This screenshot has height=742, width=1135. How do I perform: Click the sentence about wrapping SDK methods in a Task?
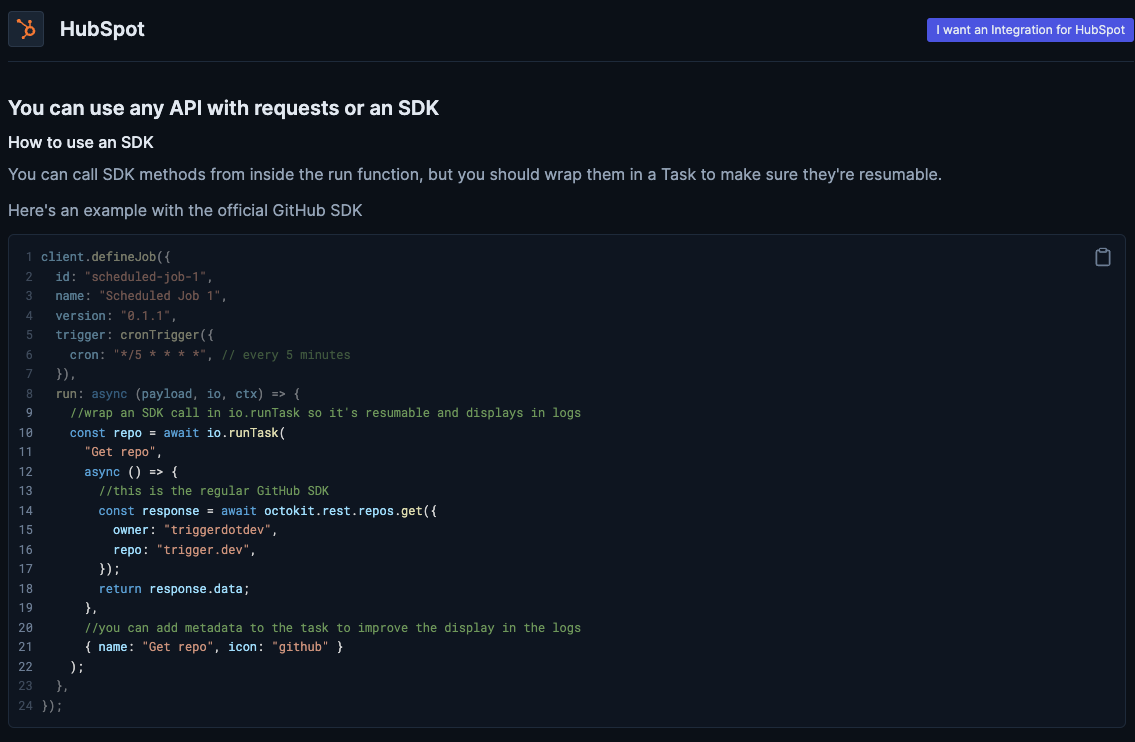pos(475,174)
